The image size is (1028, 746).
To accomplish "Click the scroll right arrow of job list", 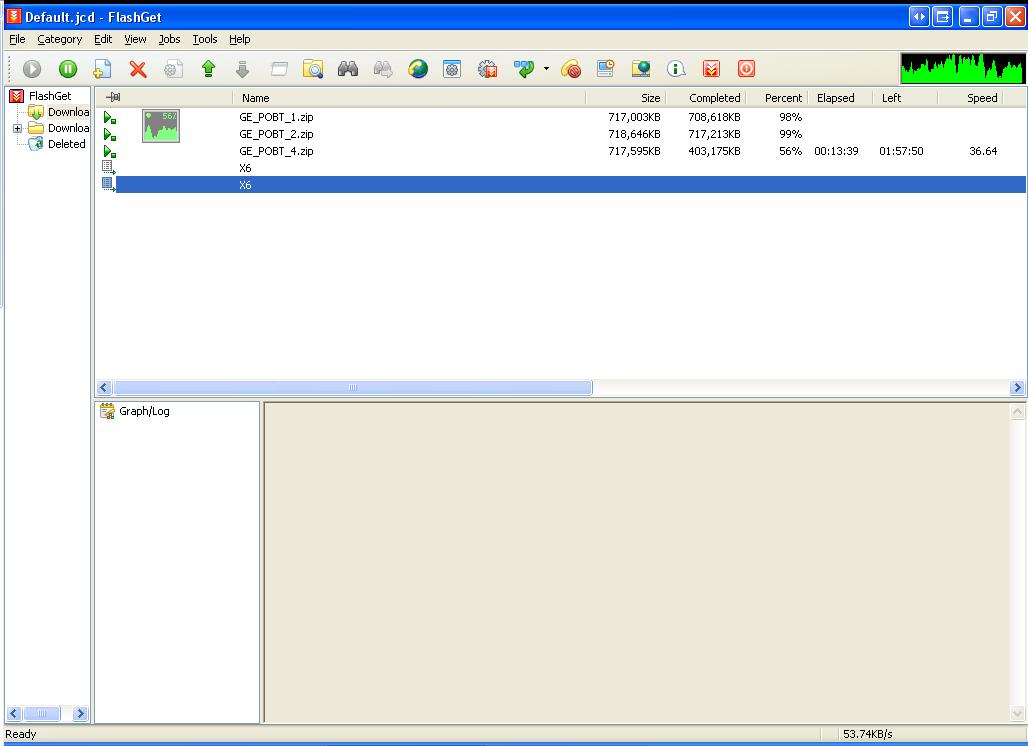I will [x=1017, y=387].
